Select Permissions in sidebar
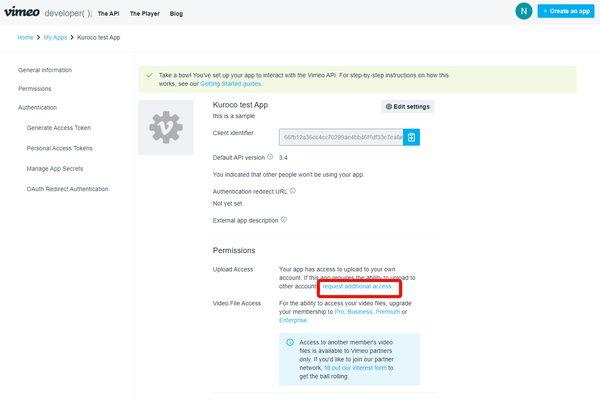Image resolution: width=600 pixels, height=403 pixels. click(x=34, y=89)
